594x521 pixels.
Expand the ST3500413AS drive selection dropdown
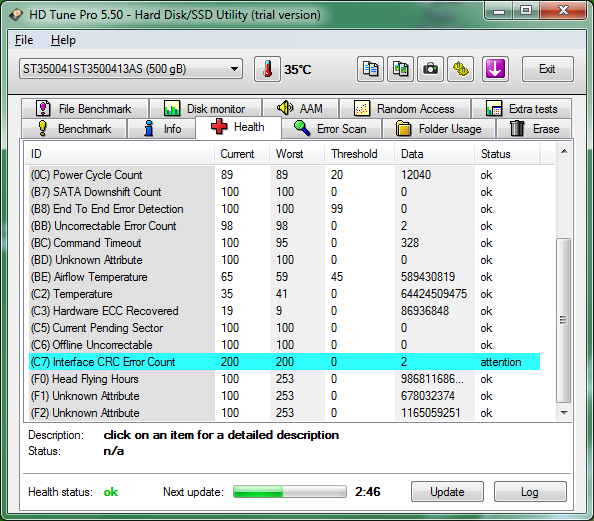click(x=131, y=69)
